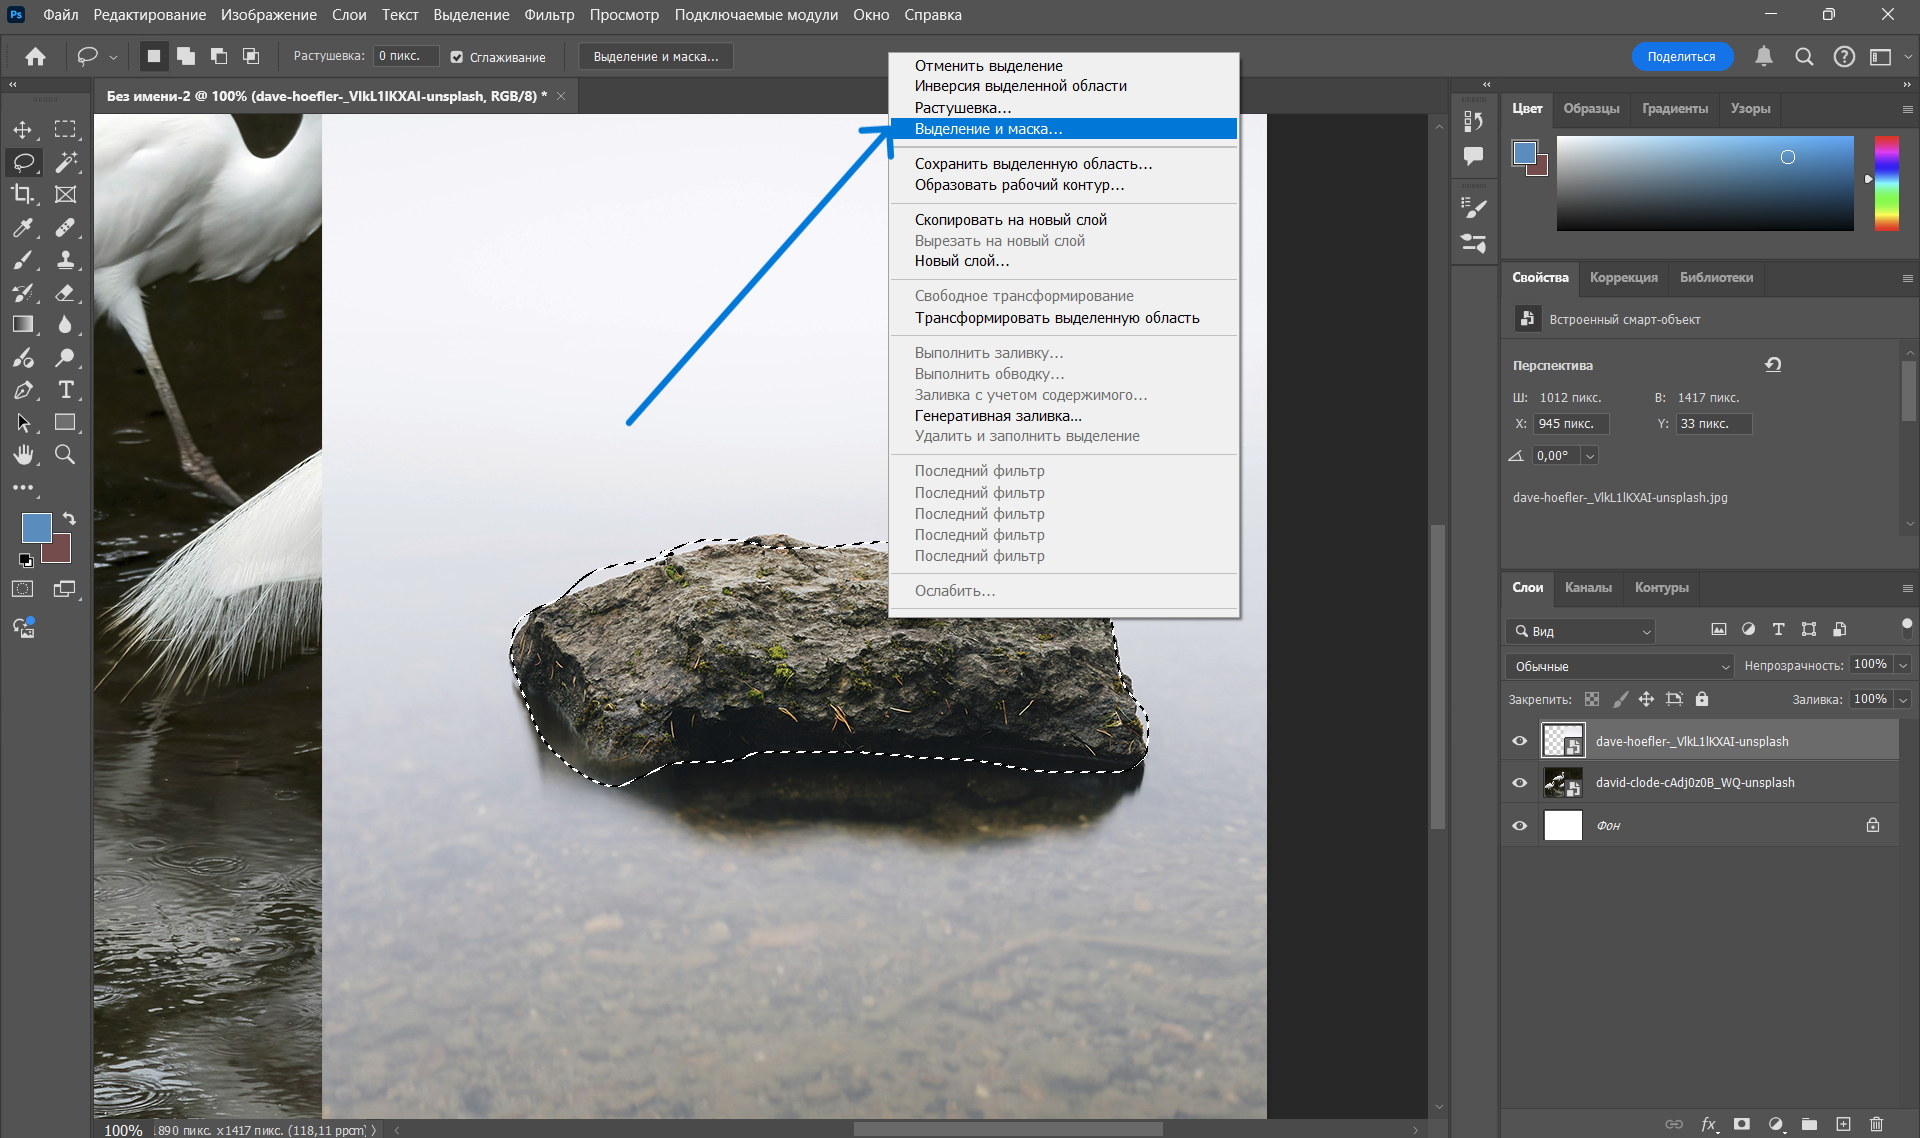Open the Properties panel flyout menu

[1907, 278]
